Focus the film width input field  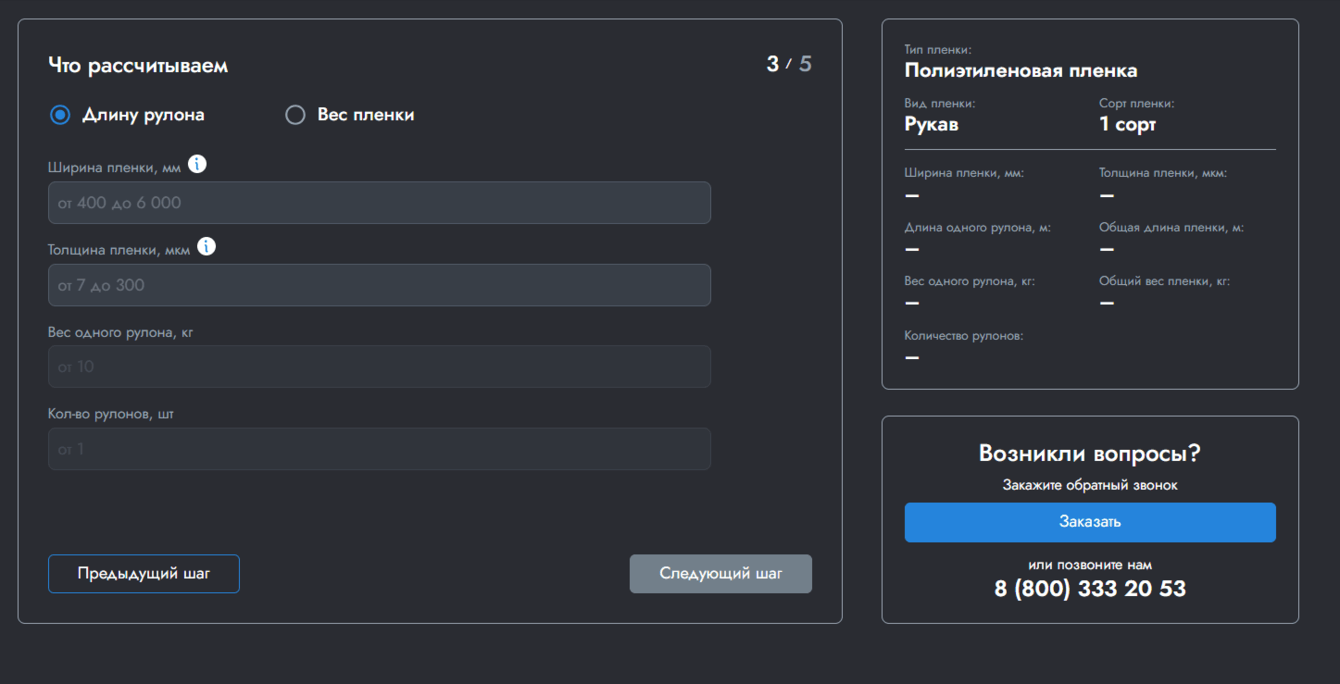[379, 203]
